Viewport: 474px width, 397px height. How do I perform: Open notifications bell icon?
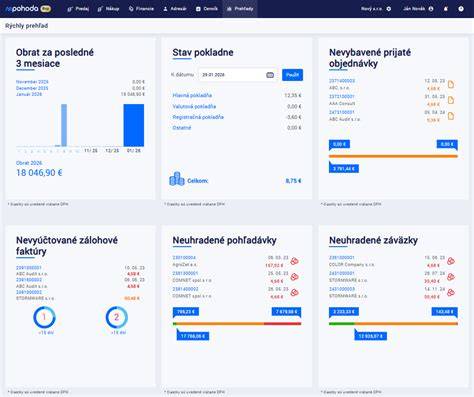coord(446,9)
